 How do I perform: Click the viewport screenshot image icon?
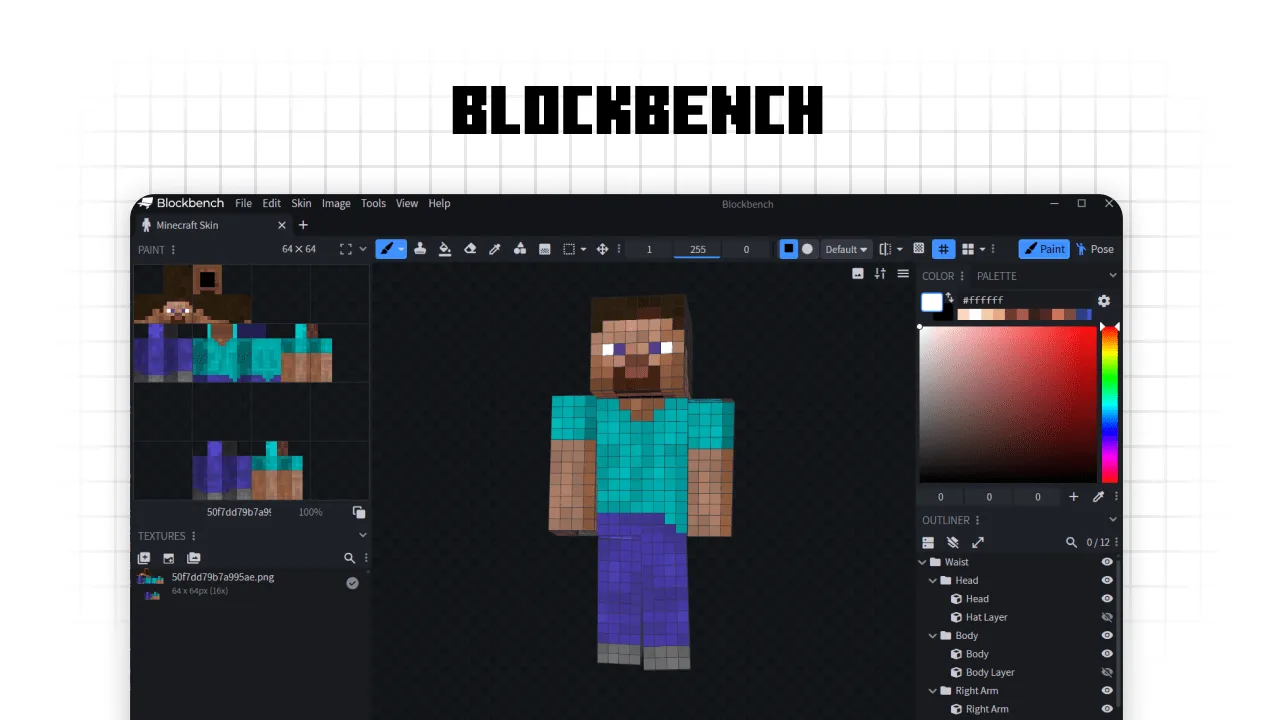pos(858,273)
